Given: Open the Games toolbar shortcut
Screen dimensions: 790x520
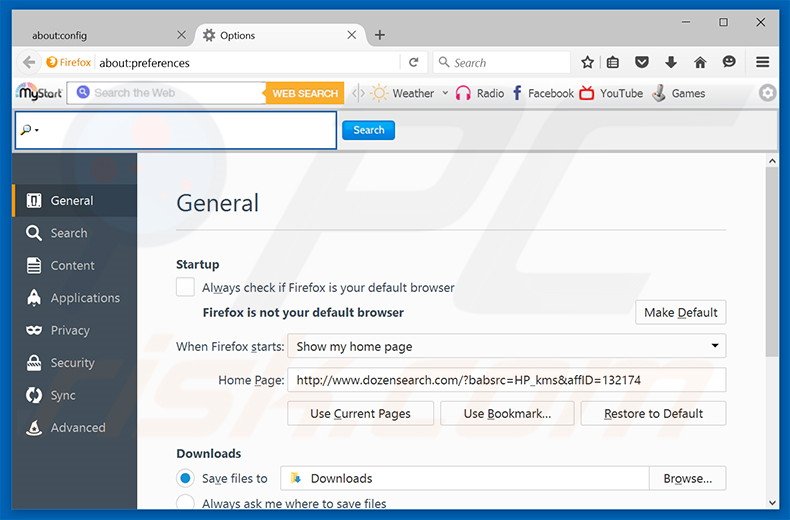Looking at the screenshot, I should (x=679, y=93).
